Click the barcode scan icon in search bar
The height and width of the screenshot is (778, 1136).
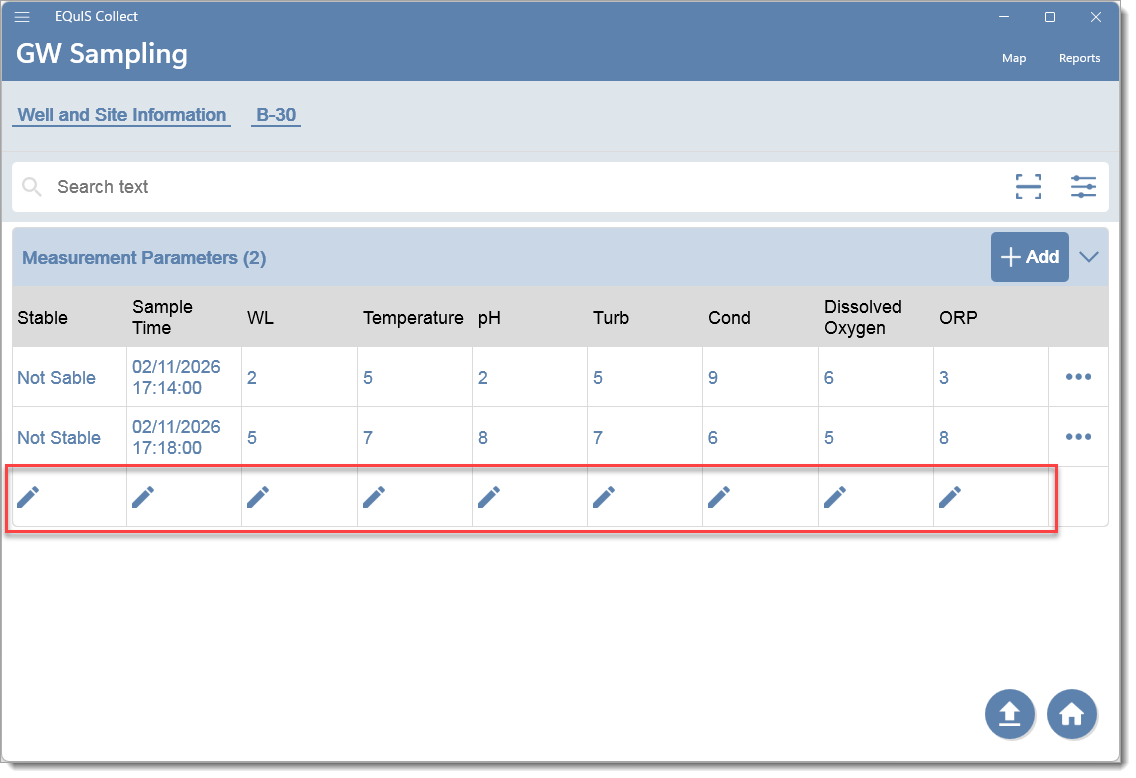1028,187
